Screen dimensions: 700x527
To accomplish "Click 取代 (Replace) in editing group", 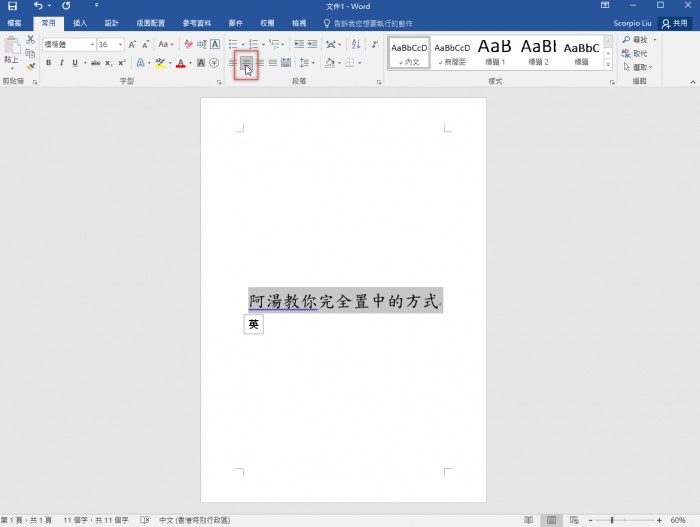I will (x=635, y=54).
